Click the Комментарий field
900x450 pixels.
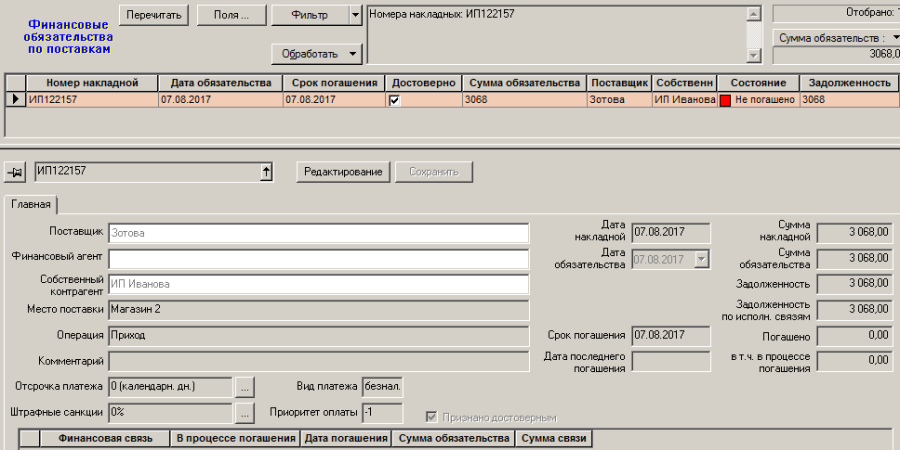319,362
